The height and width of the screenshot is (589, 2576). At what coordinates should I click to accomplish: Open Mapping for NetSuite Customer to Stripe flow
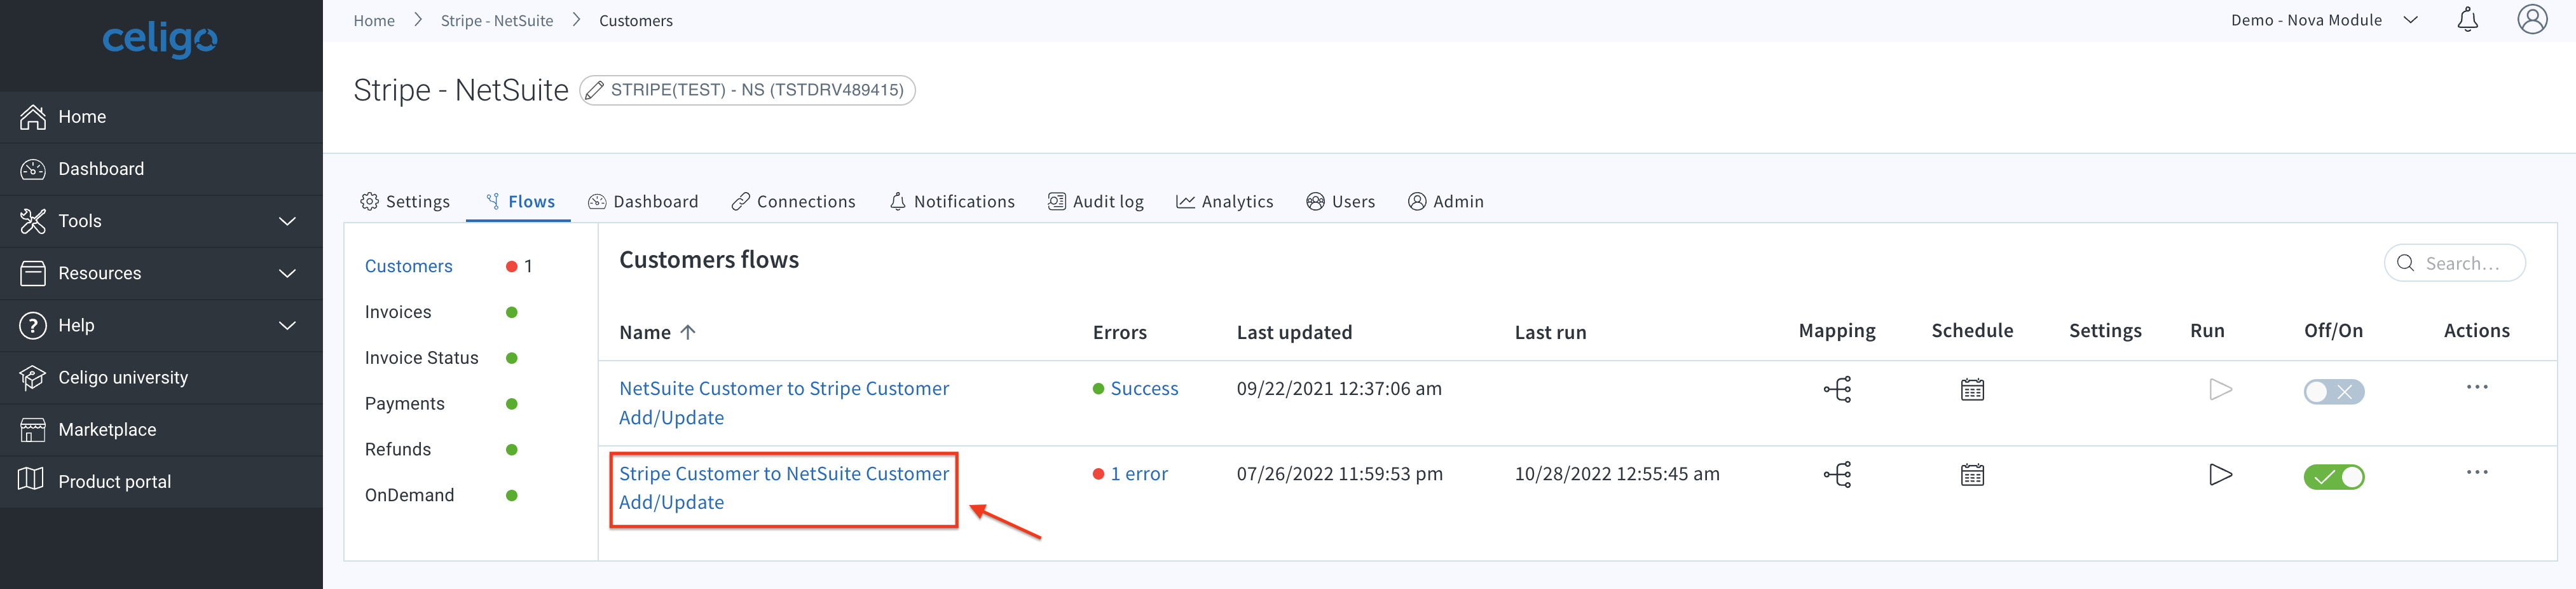click(1837, 389)
